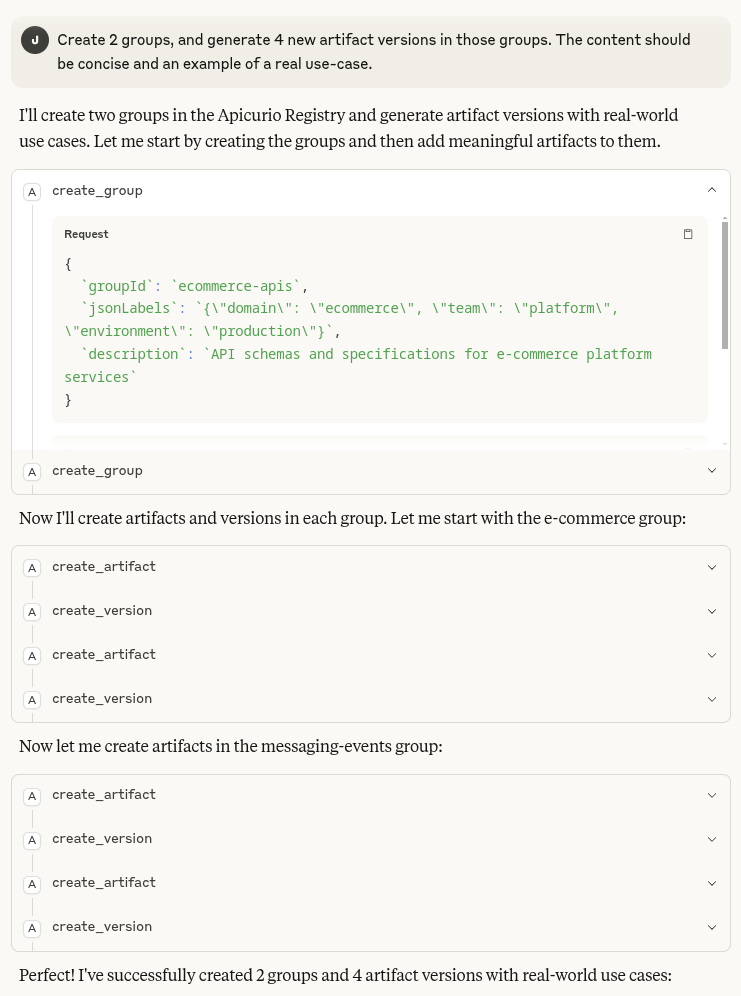741x996 pixels.
Task: Click the 'jsonLabels' key in the request
Action: [129, 308]
